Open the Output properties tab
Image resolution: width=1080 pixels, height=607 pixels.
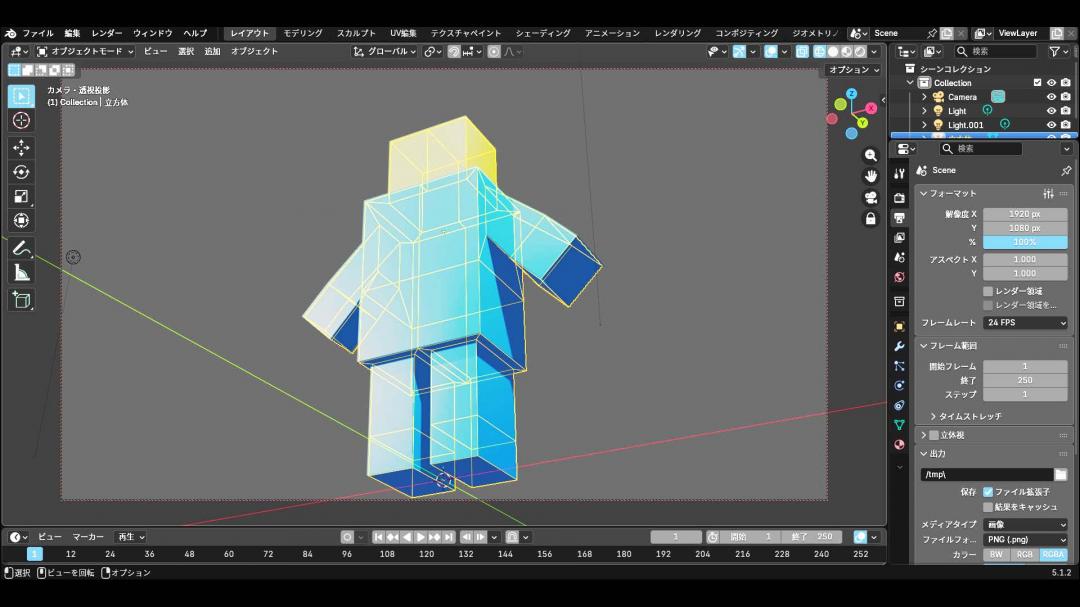click(x=899, y=218)
